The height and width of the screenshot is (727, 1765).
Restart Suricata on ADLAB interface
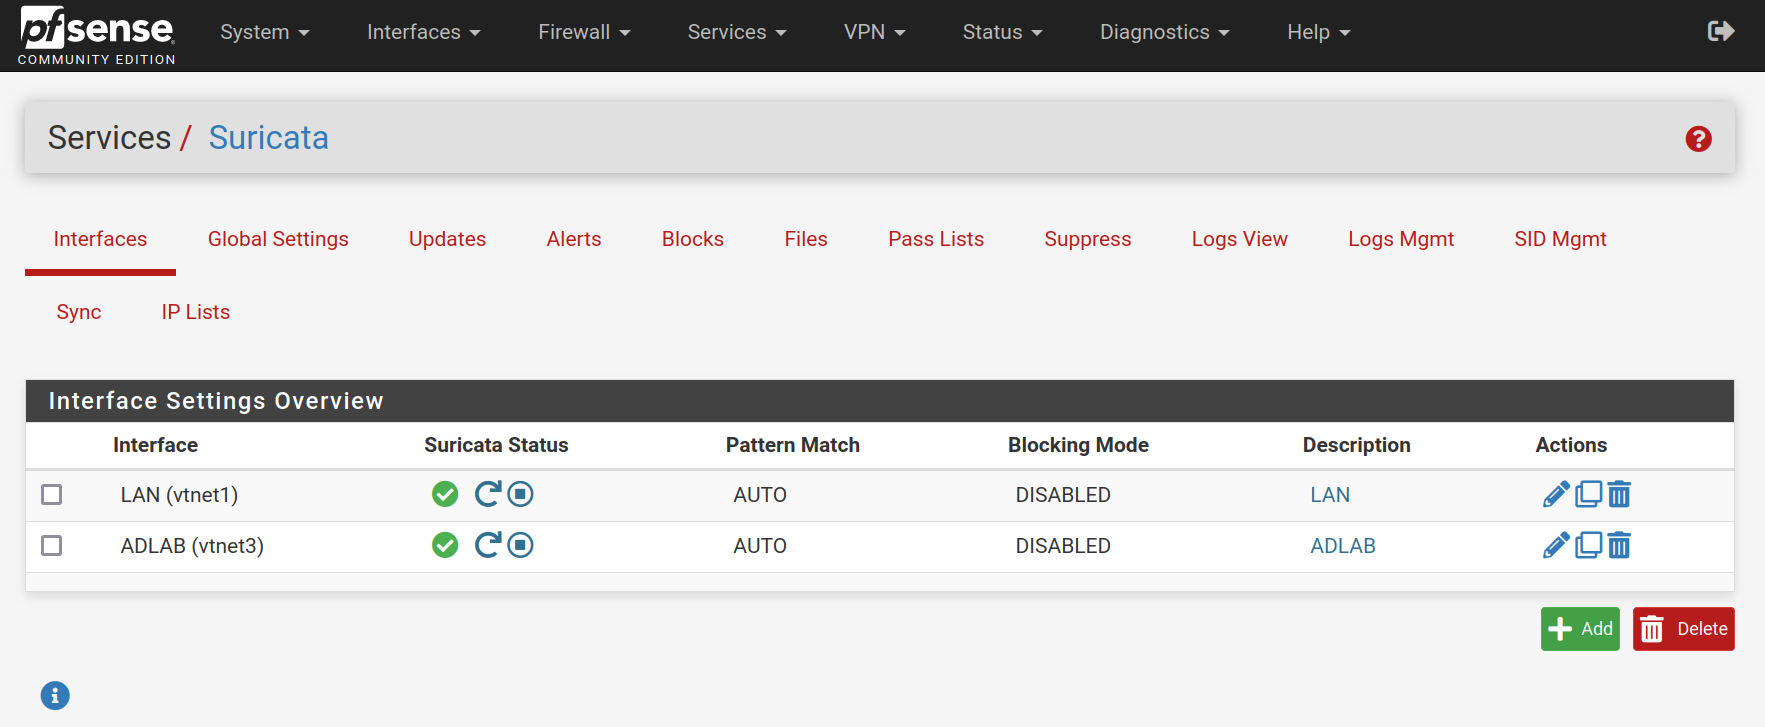click(x=488, y=545)
